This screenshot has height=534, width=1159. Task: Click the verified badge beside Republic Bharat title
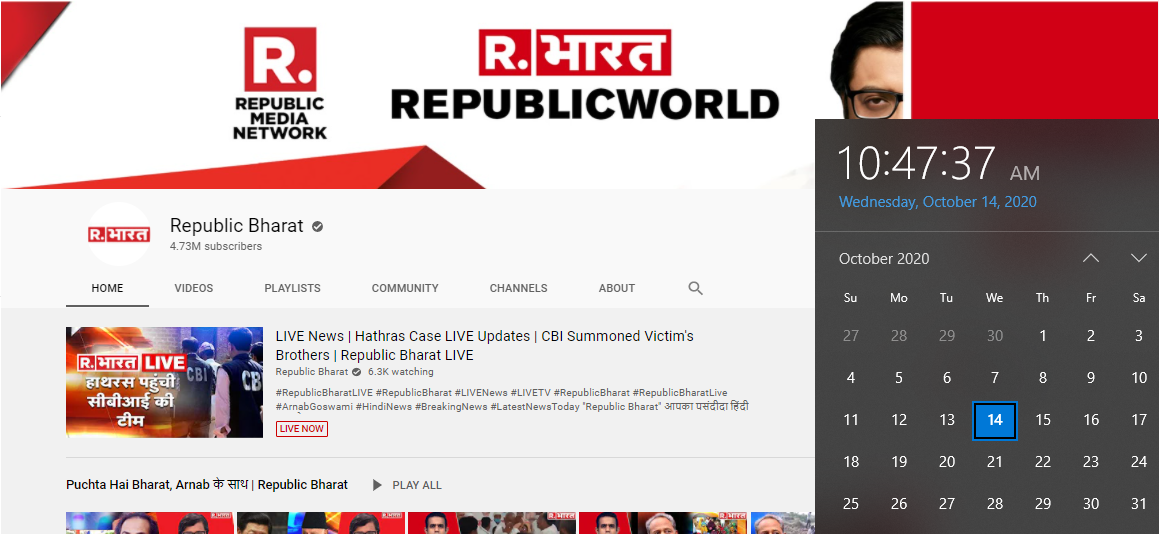click(317, 227)
